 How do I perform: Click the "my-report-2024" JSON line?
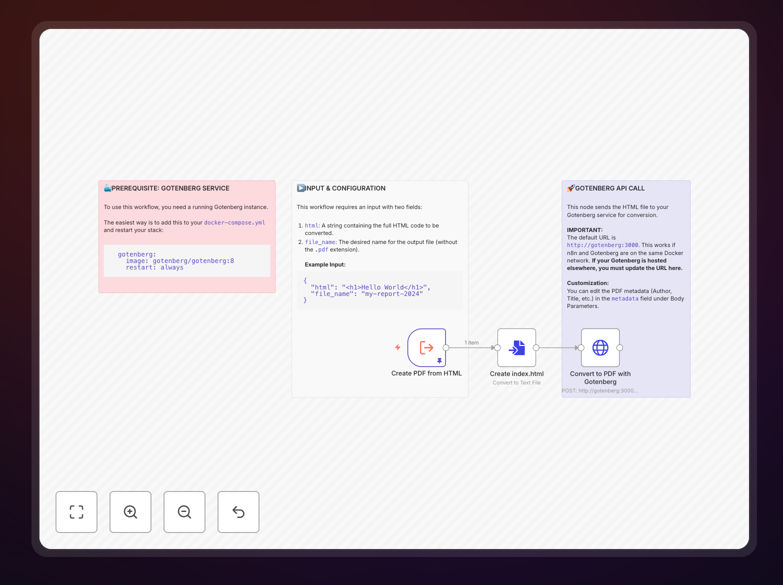pyautogui.click(x=367, y=294)
